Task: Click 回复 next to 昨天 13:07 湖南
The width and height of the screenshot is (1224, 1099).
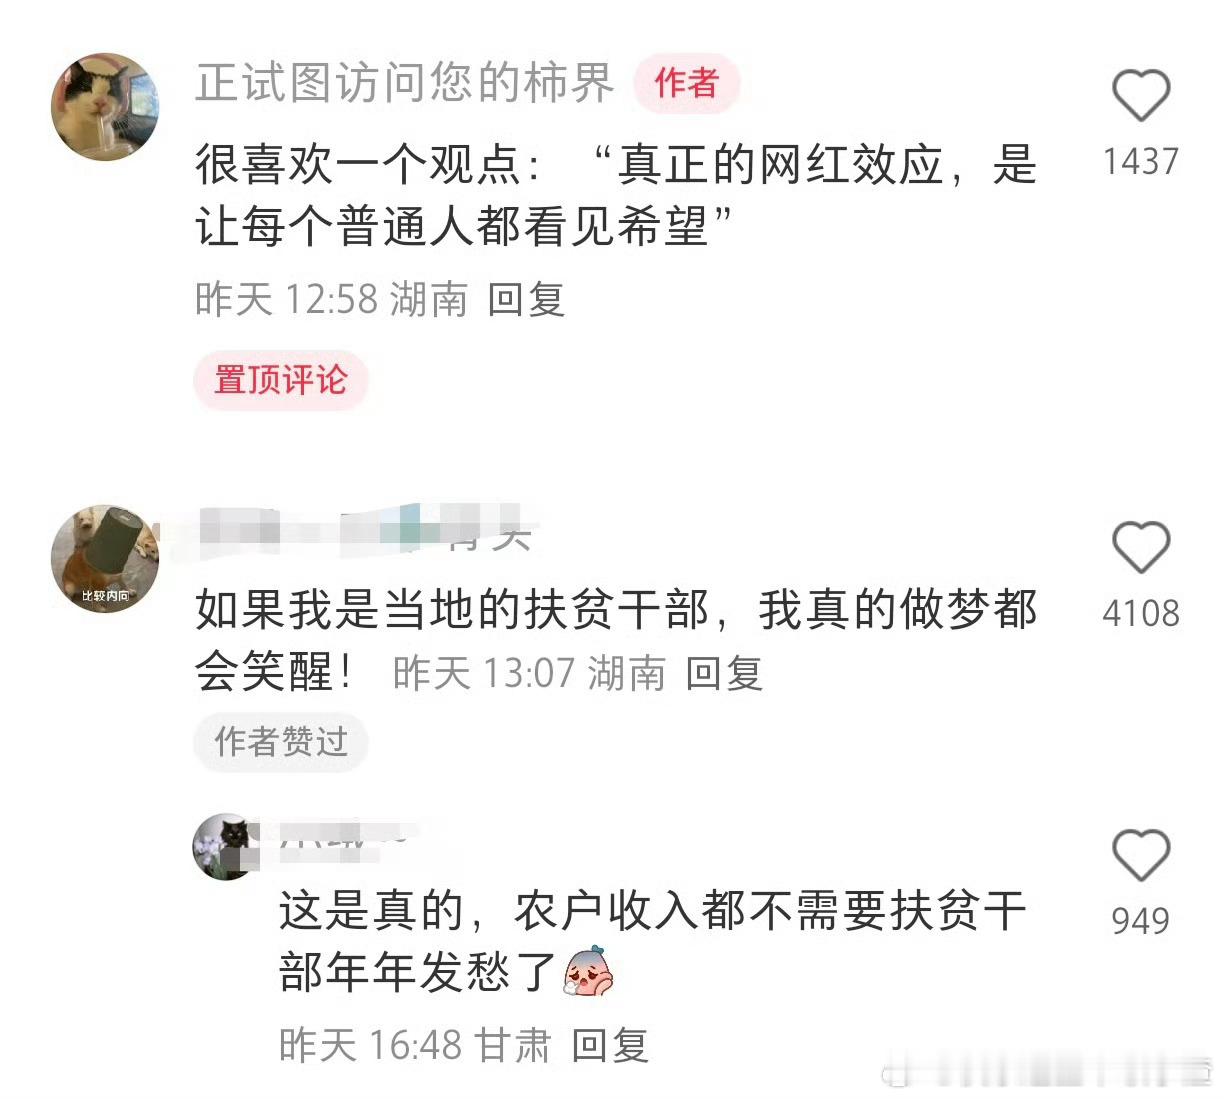Action: (x=724, y=673)
